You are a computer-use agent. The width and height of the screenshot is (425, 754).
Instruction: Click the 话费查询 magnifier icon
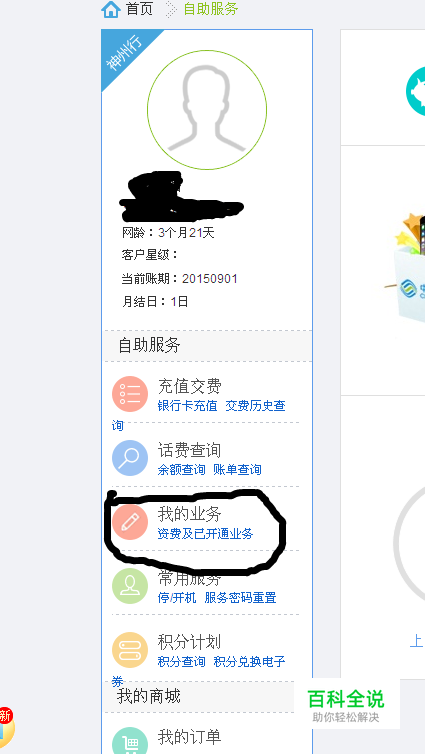[130, 458]
